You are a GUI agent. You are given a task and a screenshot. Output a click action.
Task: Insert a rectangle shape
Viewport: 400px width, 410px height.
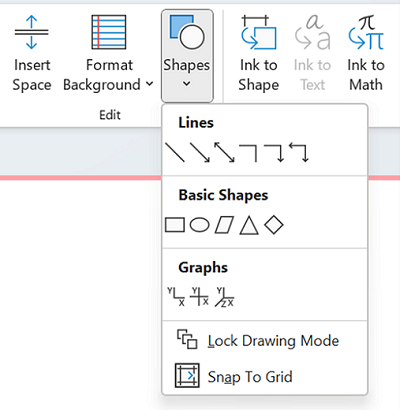pyautogui.click(x=175, y=225)
